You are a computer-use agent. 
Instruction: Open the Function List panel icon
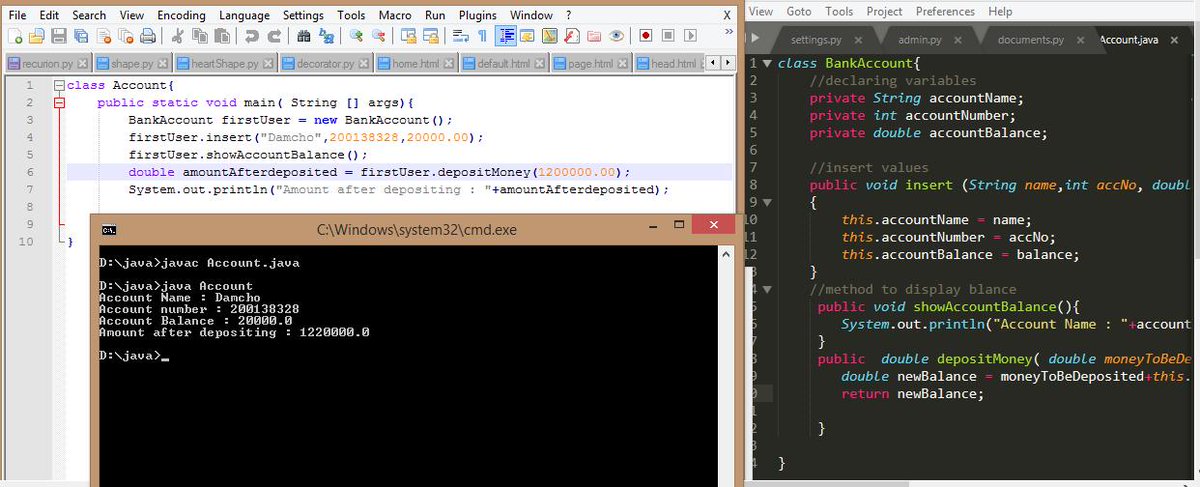[570, 36]
